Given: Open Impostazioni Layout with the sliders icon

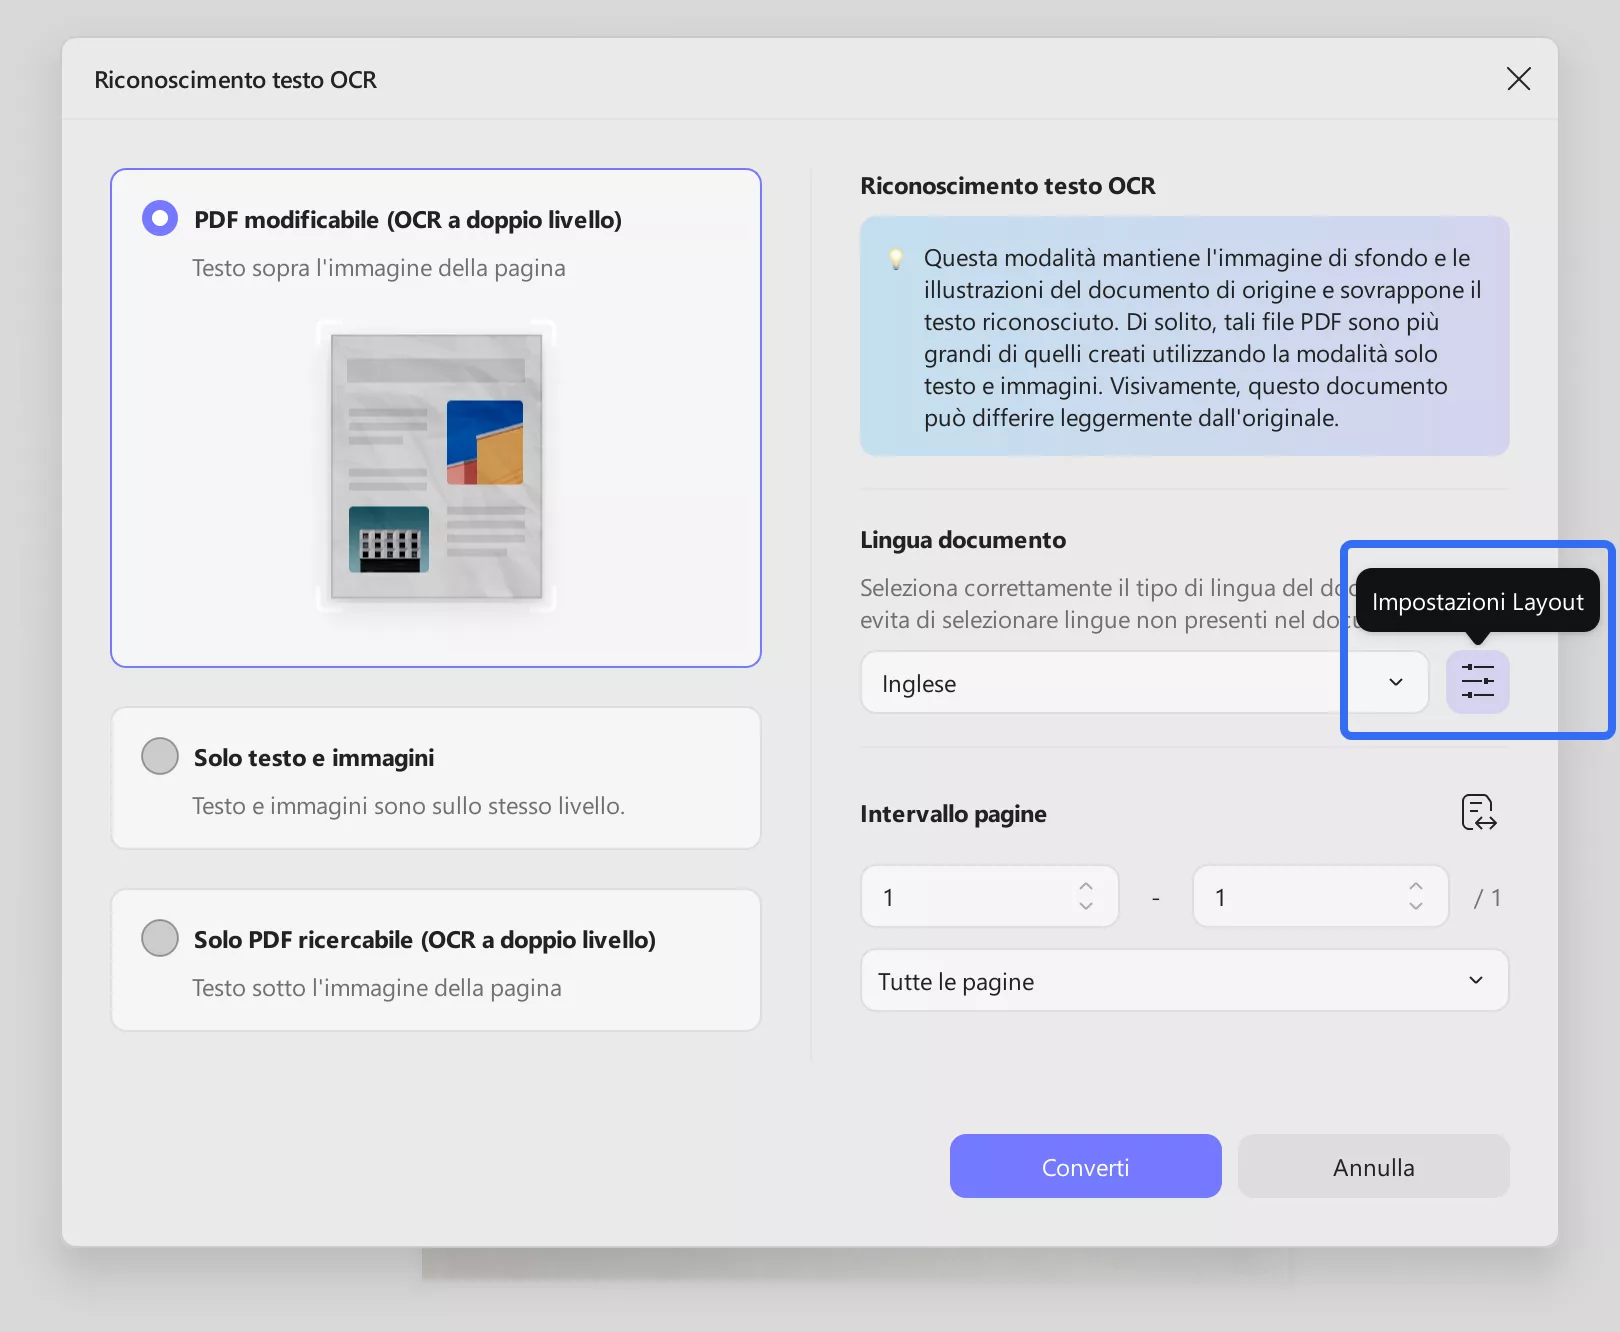Looking at the screenshot, I should click(1478, 682).
